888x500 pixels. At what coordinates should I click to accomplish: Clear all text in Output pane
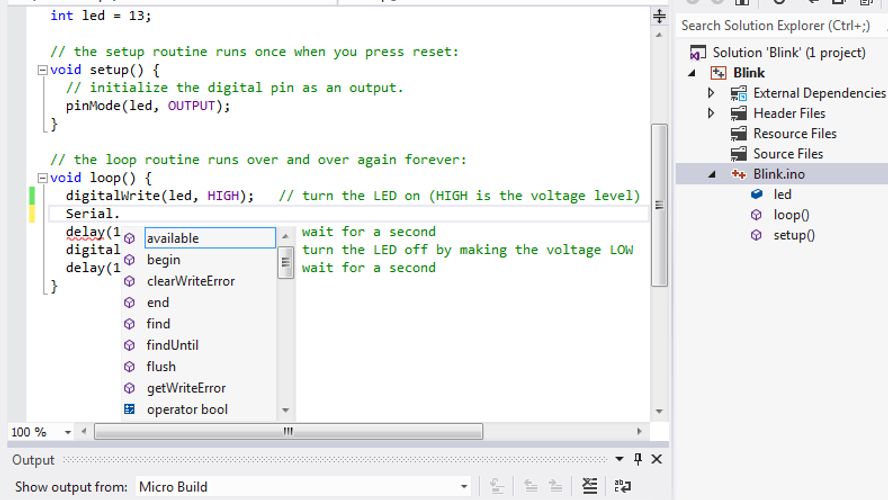(590, 486)
